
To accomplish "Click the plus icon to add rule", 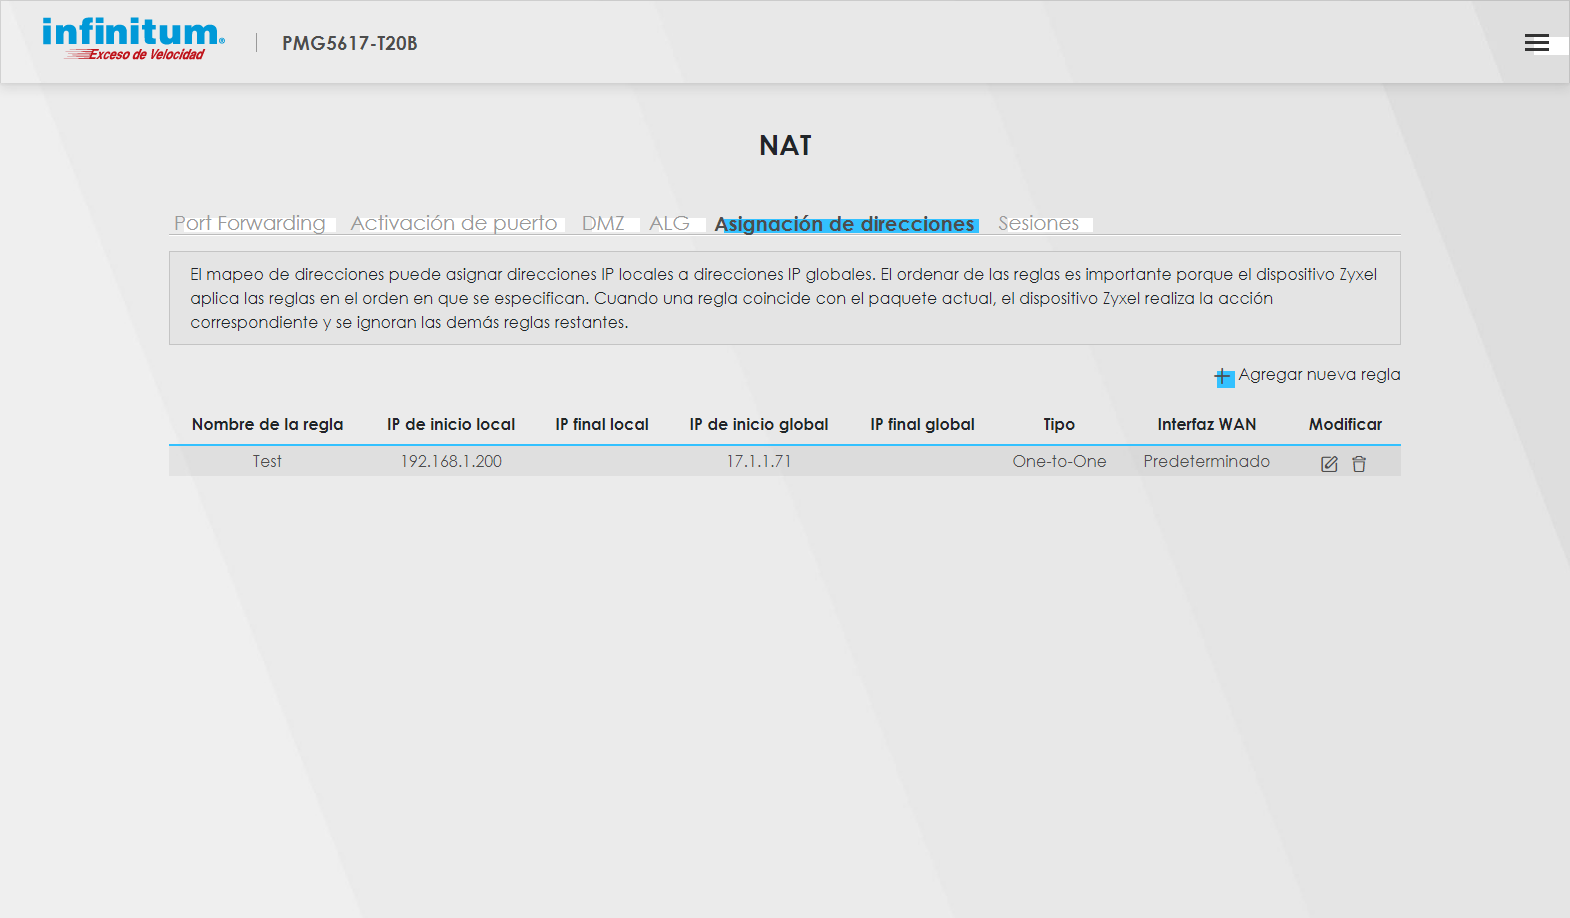I will tap(1224, 377).
